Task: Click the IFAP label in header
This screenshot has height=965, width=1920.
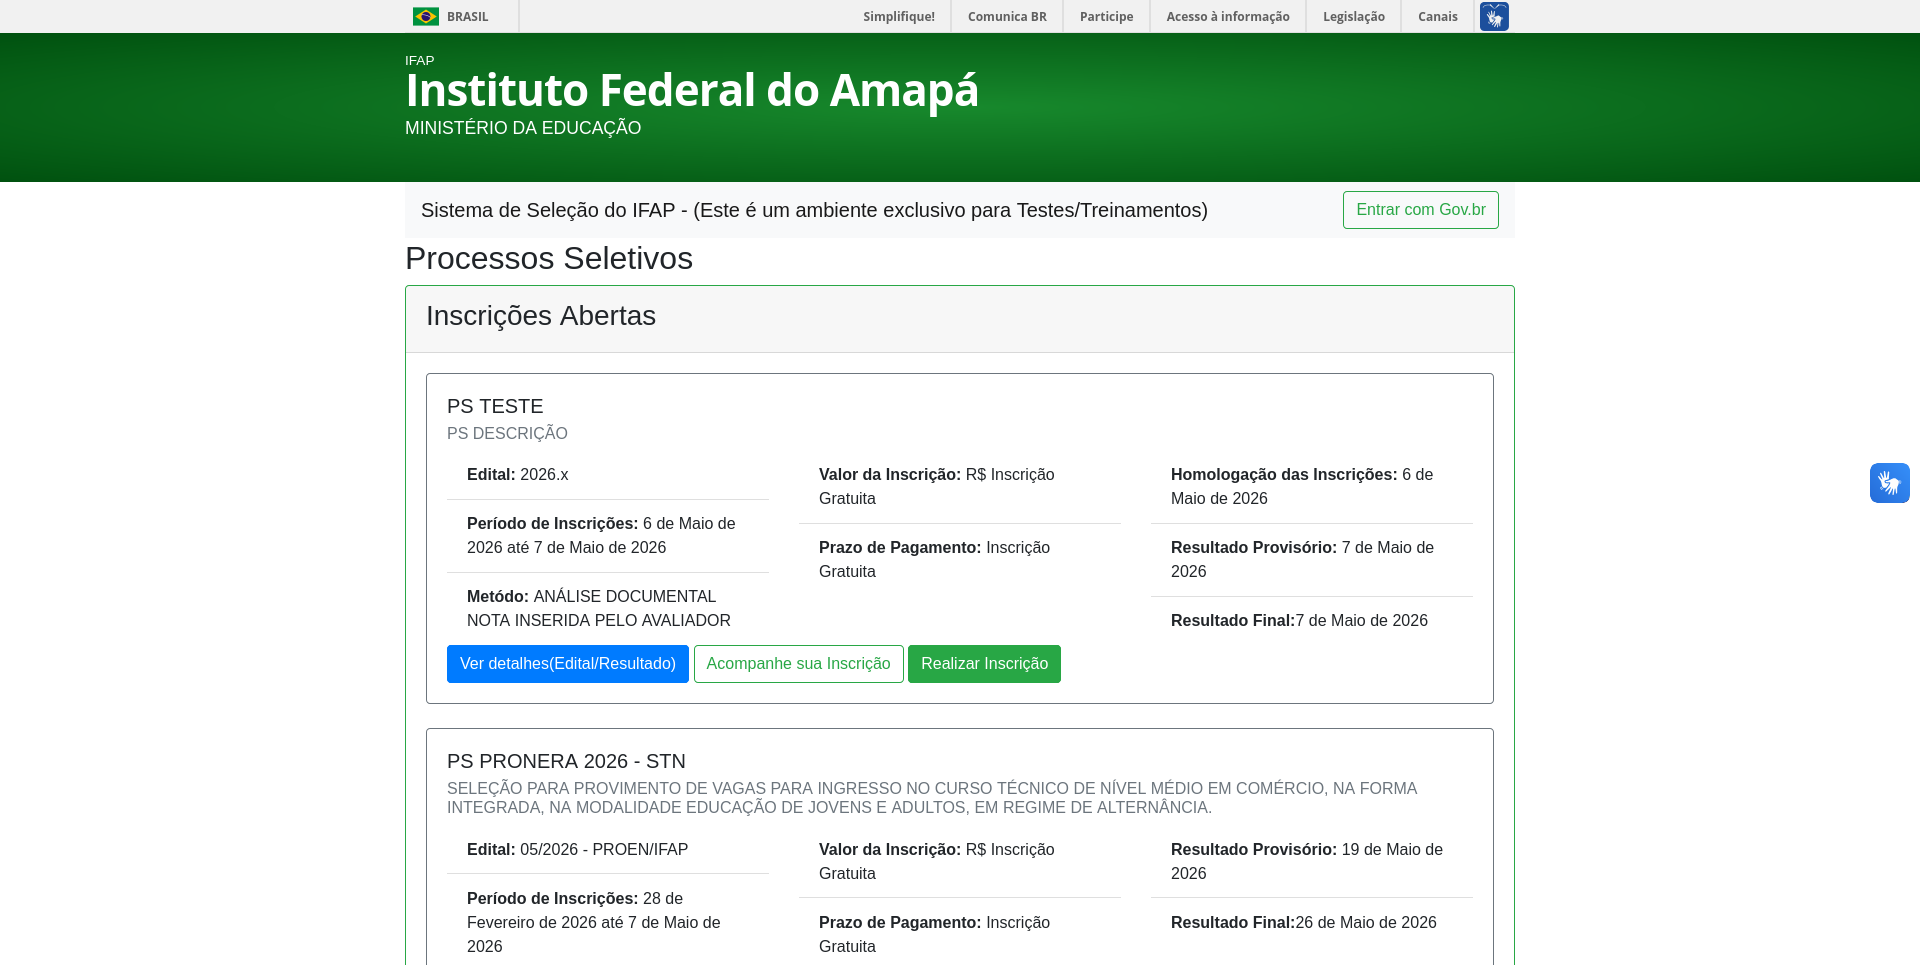Action: 419,61
